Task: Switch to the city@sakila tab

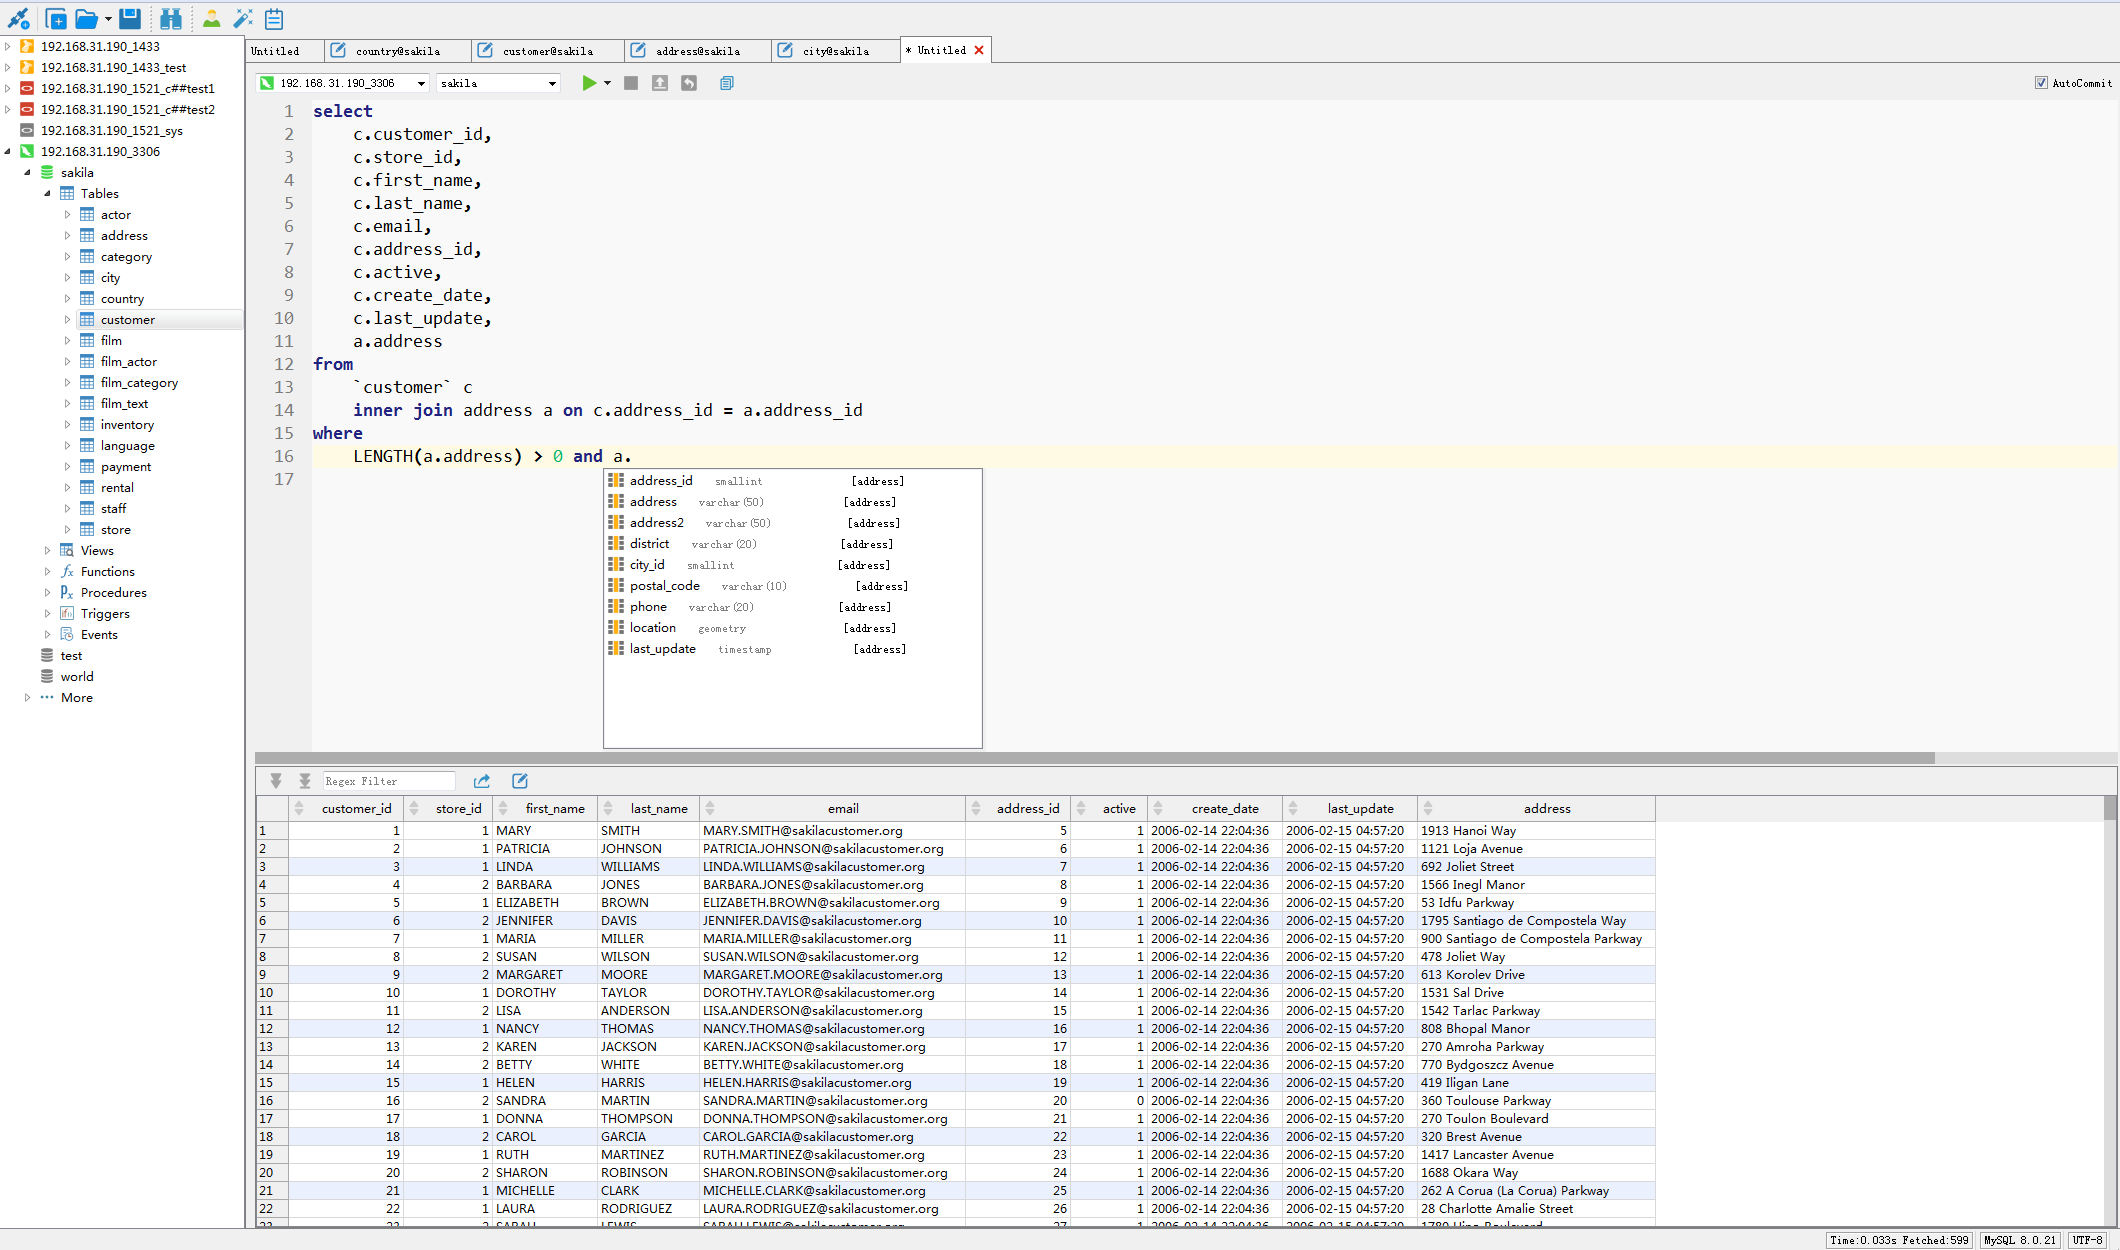Action: pyautogui.click(x=835, y=51)
